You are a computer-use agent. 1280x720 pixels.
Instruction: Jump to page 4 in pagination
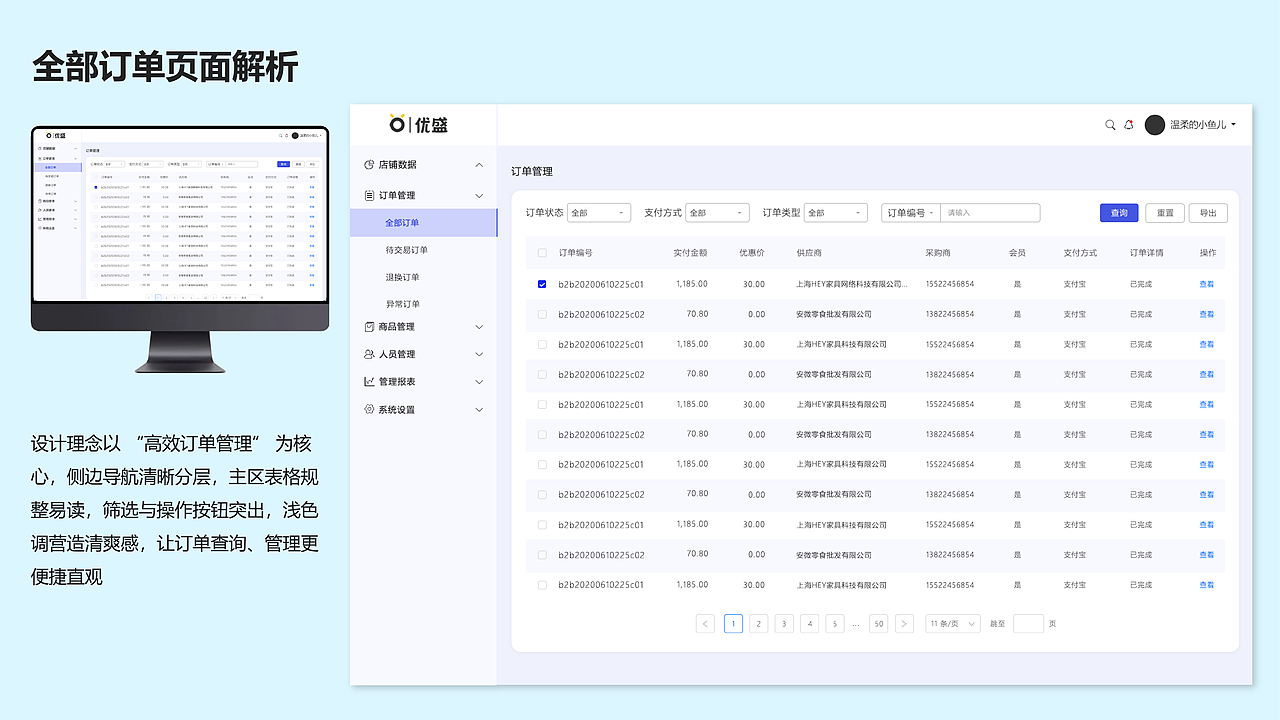pos(809,623)
